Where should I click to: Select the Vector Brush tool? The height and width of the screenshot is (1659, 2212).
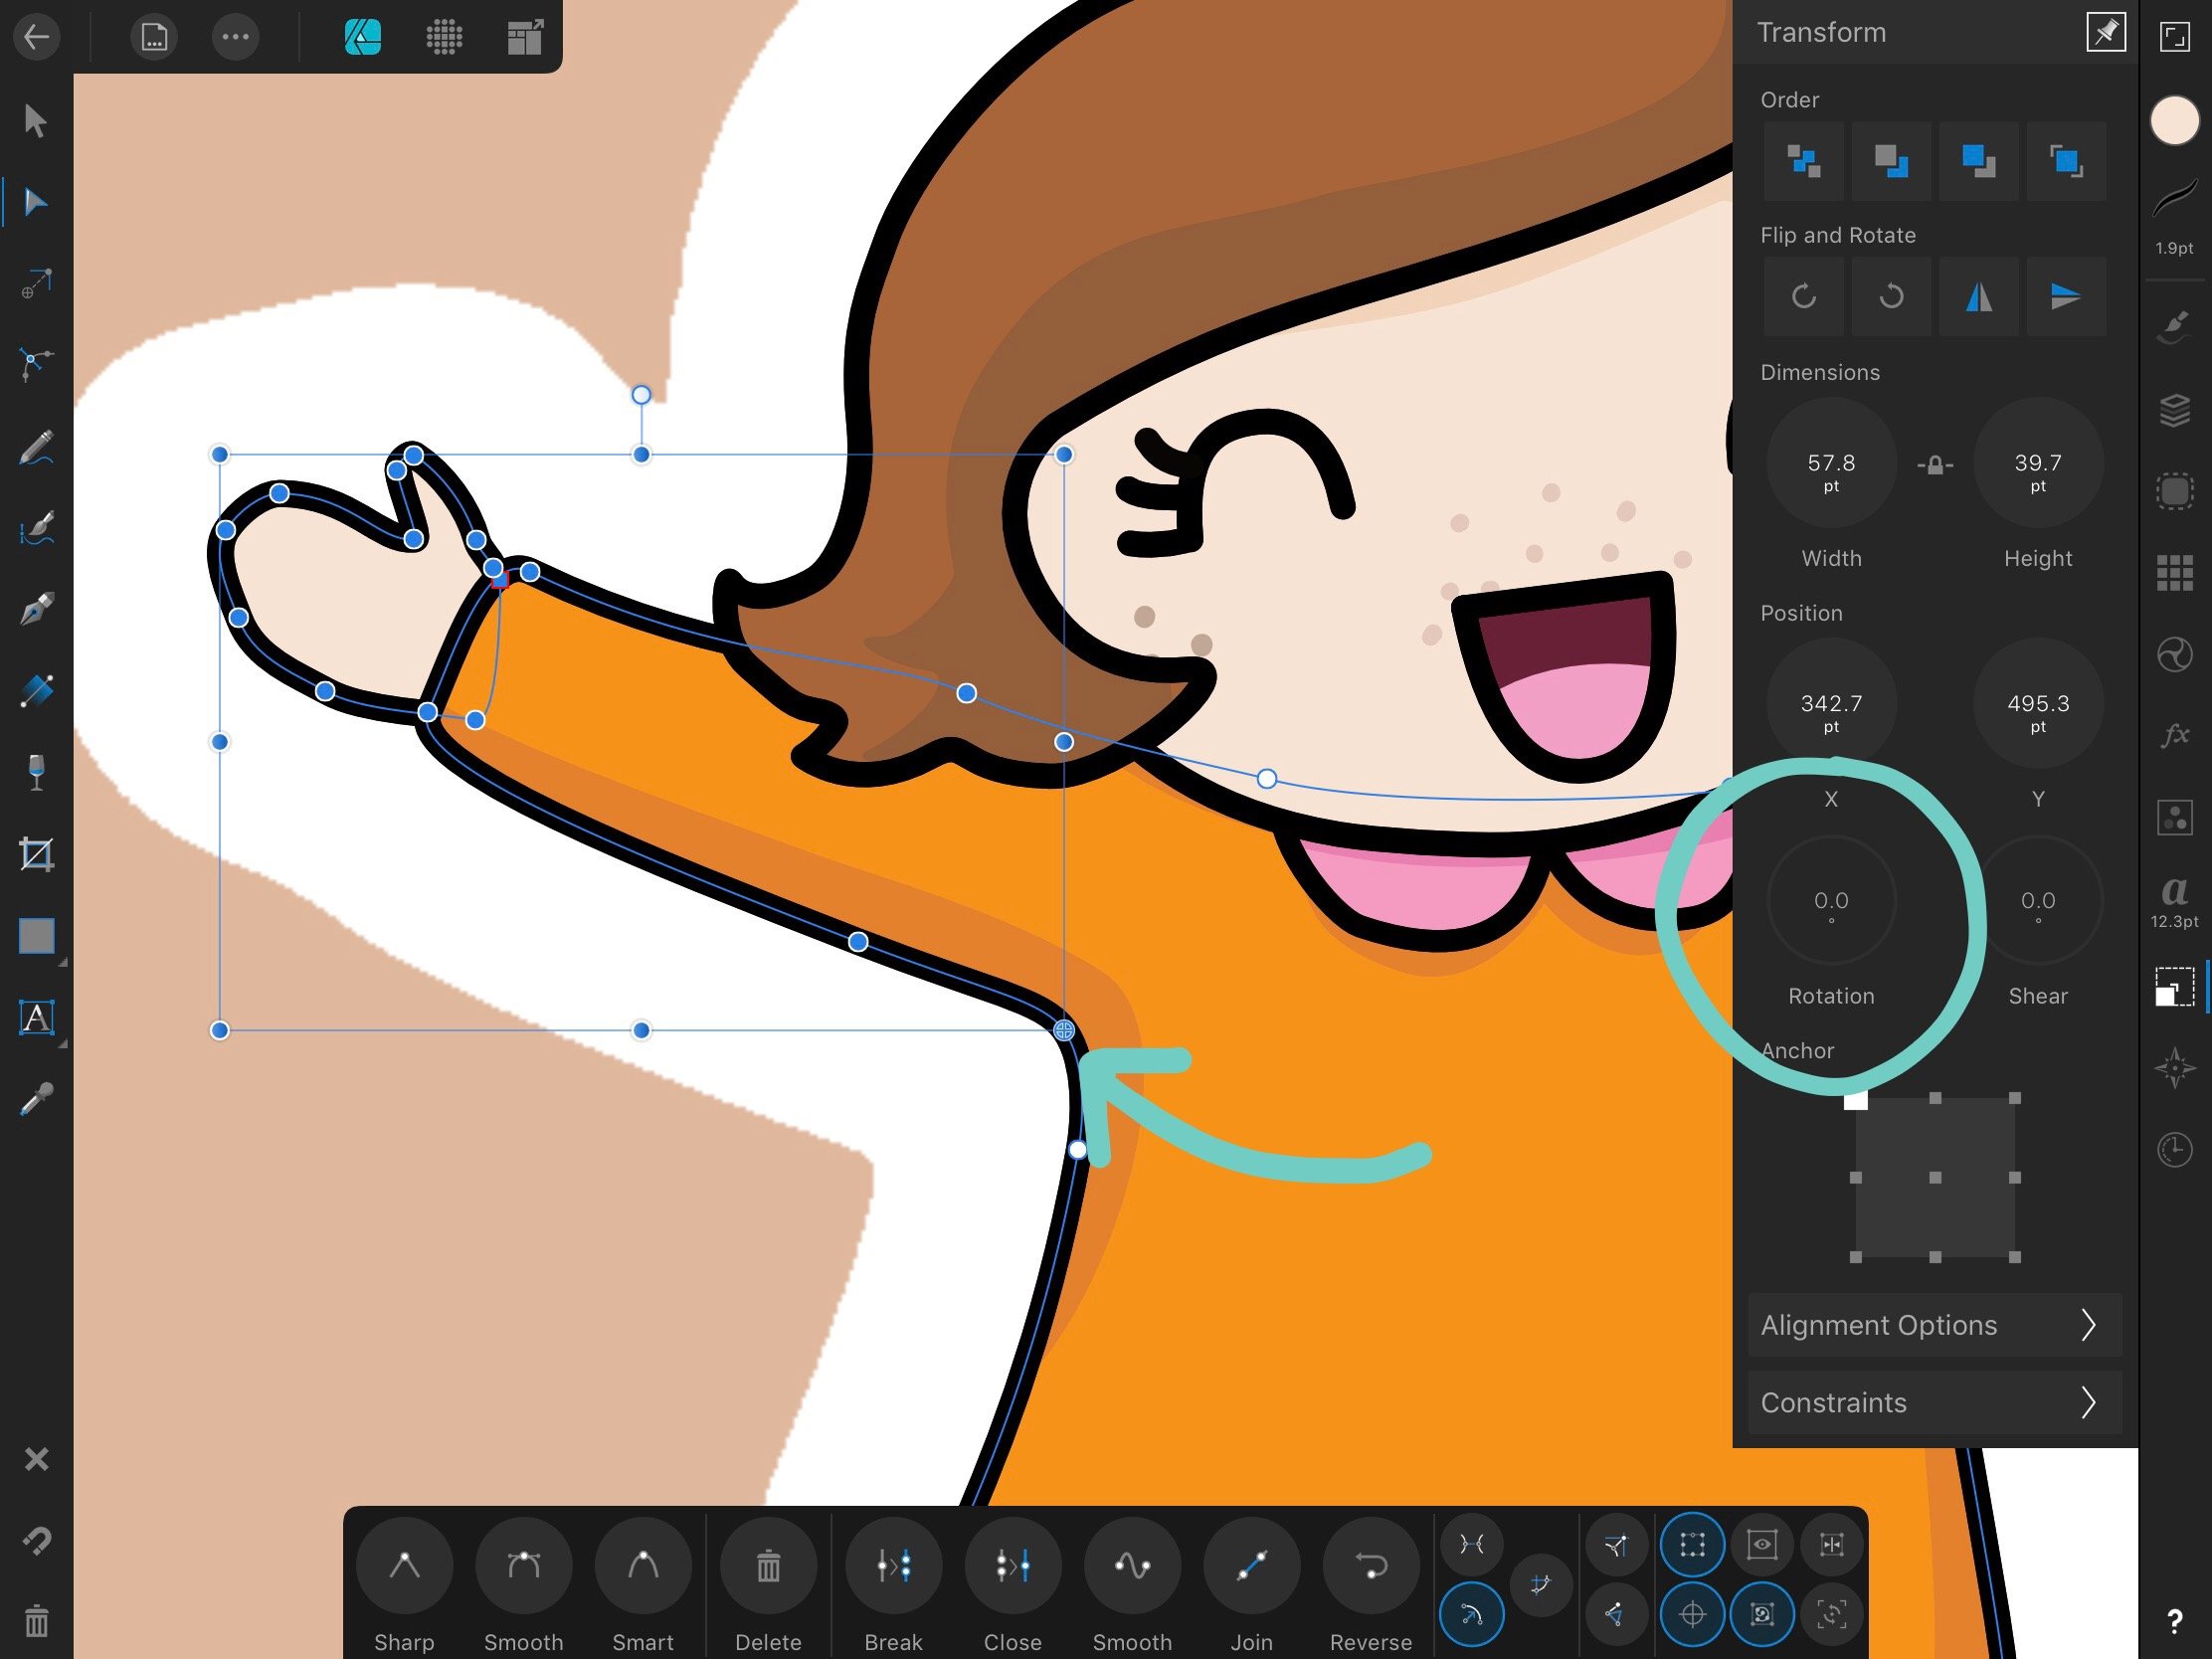(x=36, y=530)
